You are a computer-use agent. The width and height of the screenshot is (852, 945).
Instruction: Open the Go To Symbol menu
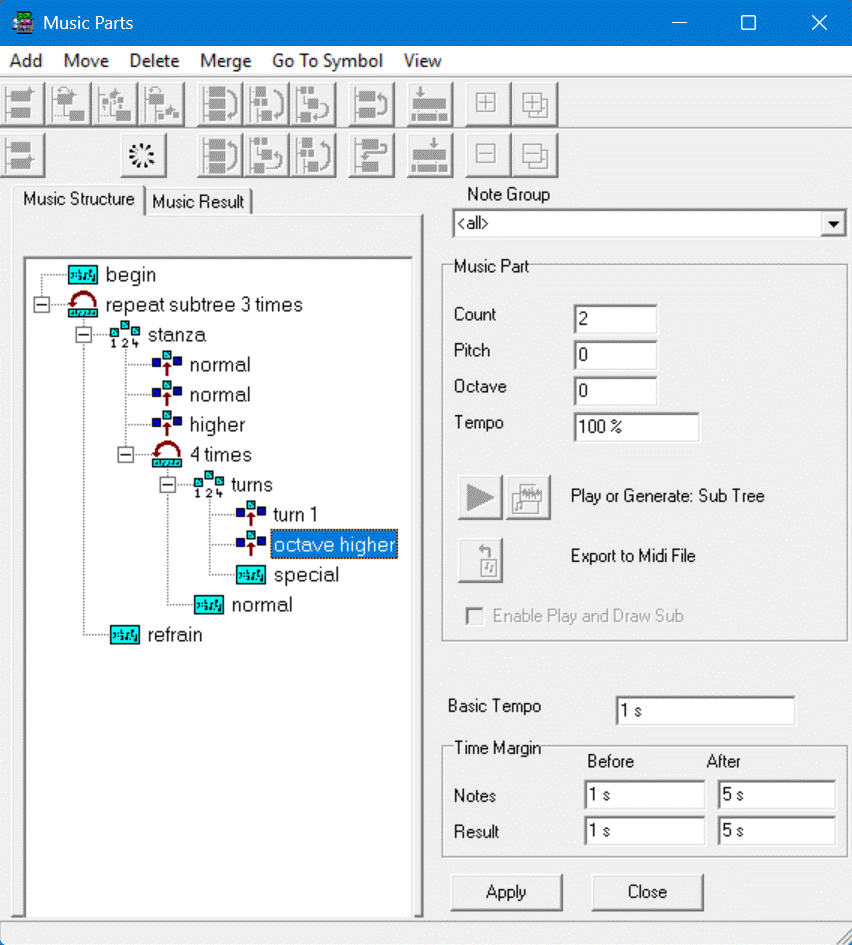click(x=327, y=61)
